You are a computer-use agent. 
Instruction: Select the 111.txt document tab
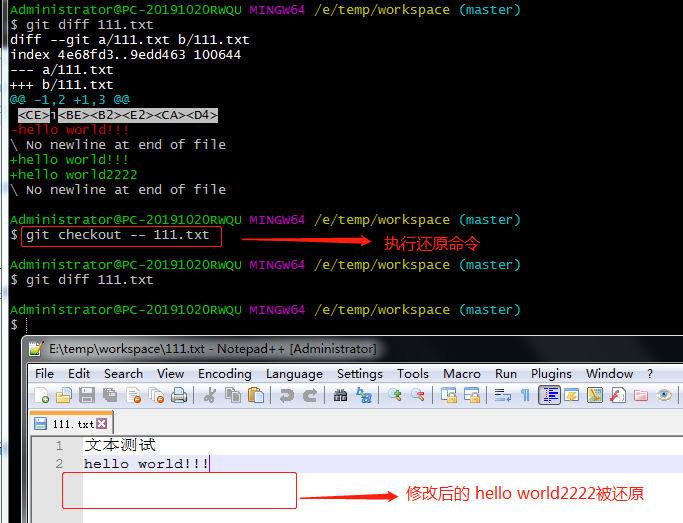click(72, 423)
